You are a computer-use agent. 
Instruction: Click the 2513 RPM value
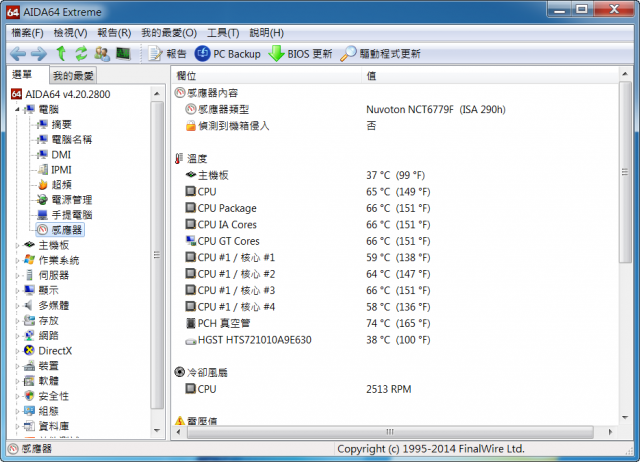tap(389, 389)
